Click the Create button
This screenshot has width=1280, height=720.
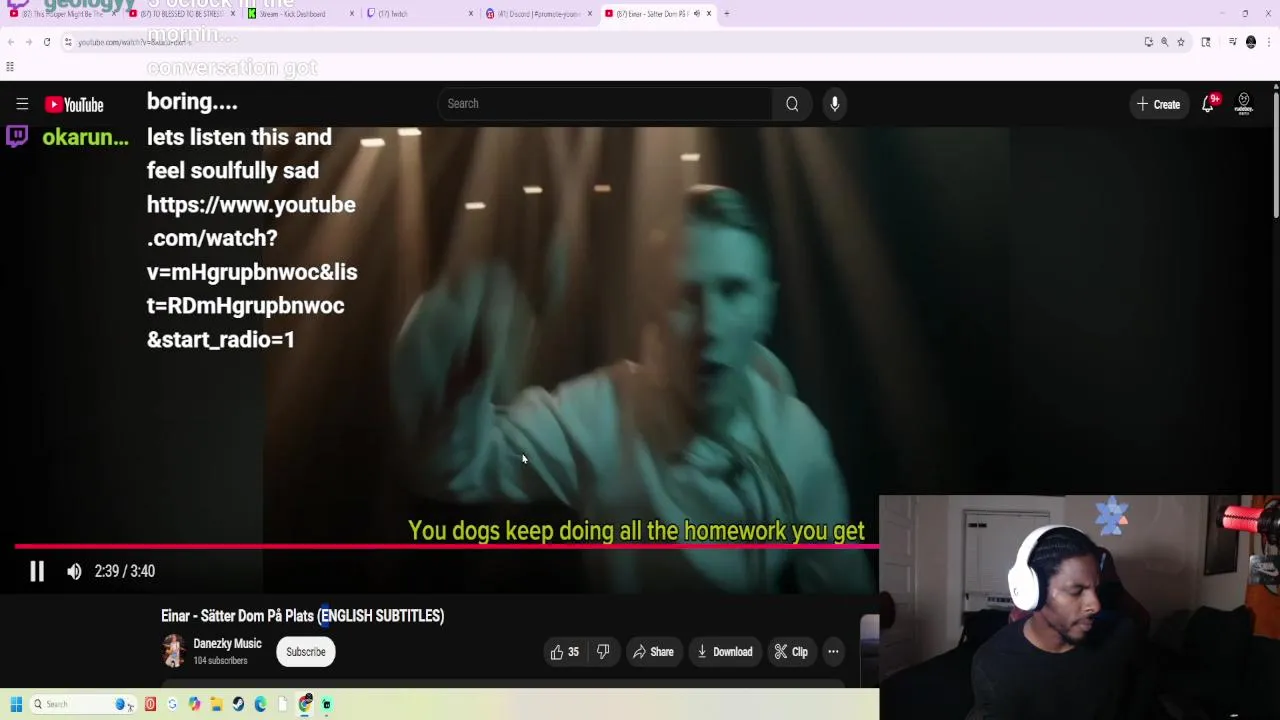point(1158,104)
